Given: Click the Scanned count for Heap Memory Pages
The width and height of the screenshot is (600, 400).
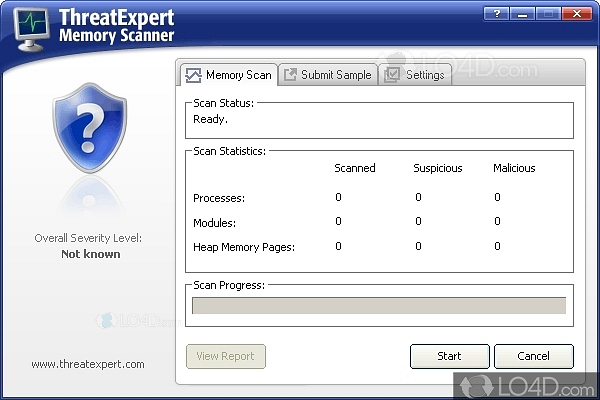Looking at the screenshot, I should (x=338, y=246).
